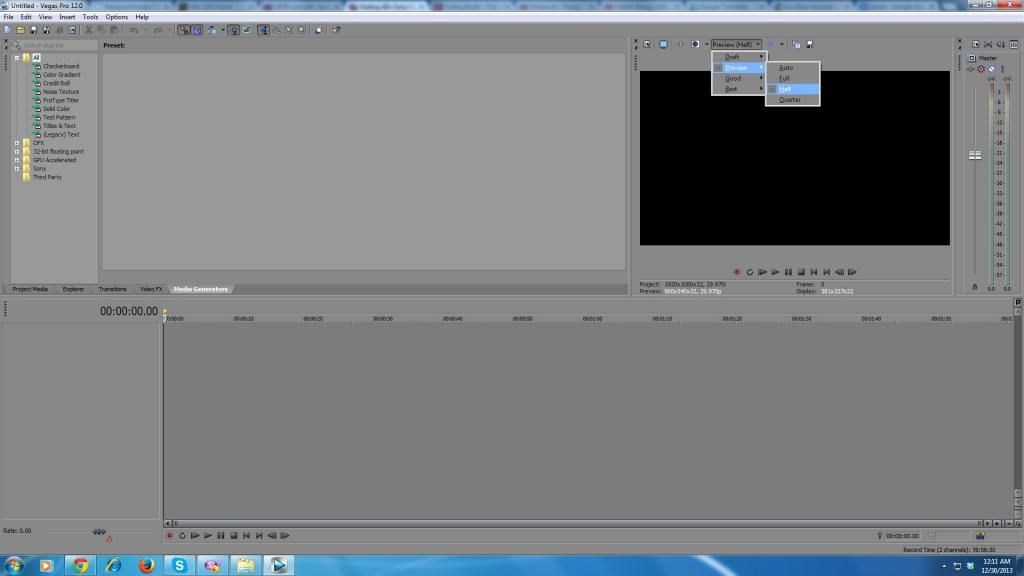Pause playback in video preview transport
Image resolution: width=1024 pixels, height=576 pixels.
[x=788, y=272]
